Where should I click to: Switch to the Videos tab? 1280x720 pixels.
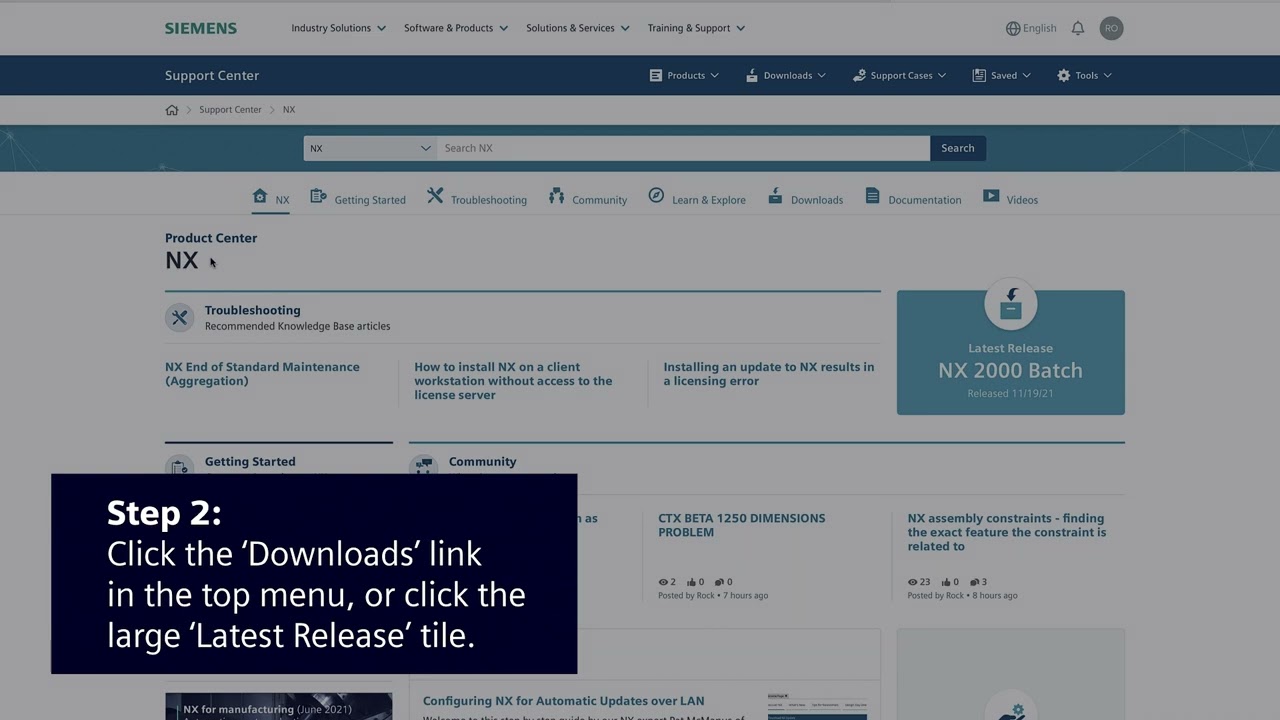point(1011,198)
